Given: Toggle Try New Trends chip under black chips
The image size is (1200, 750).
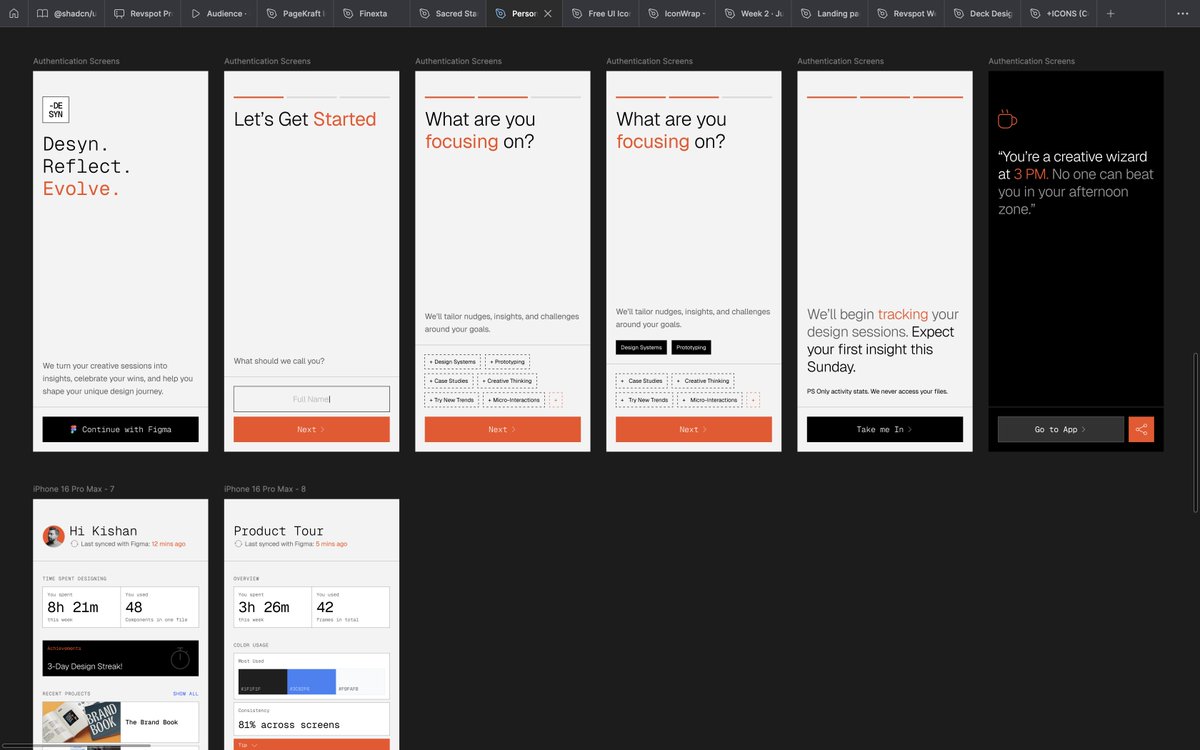Looking at the screenshot, I should point(643,400).
